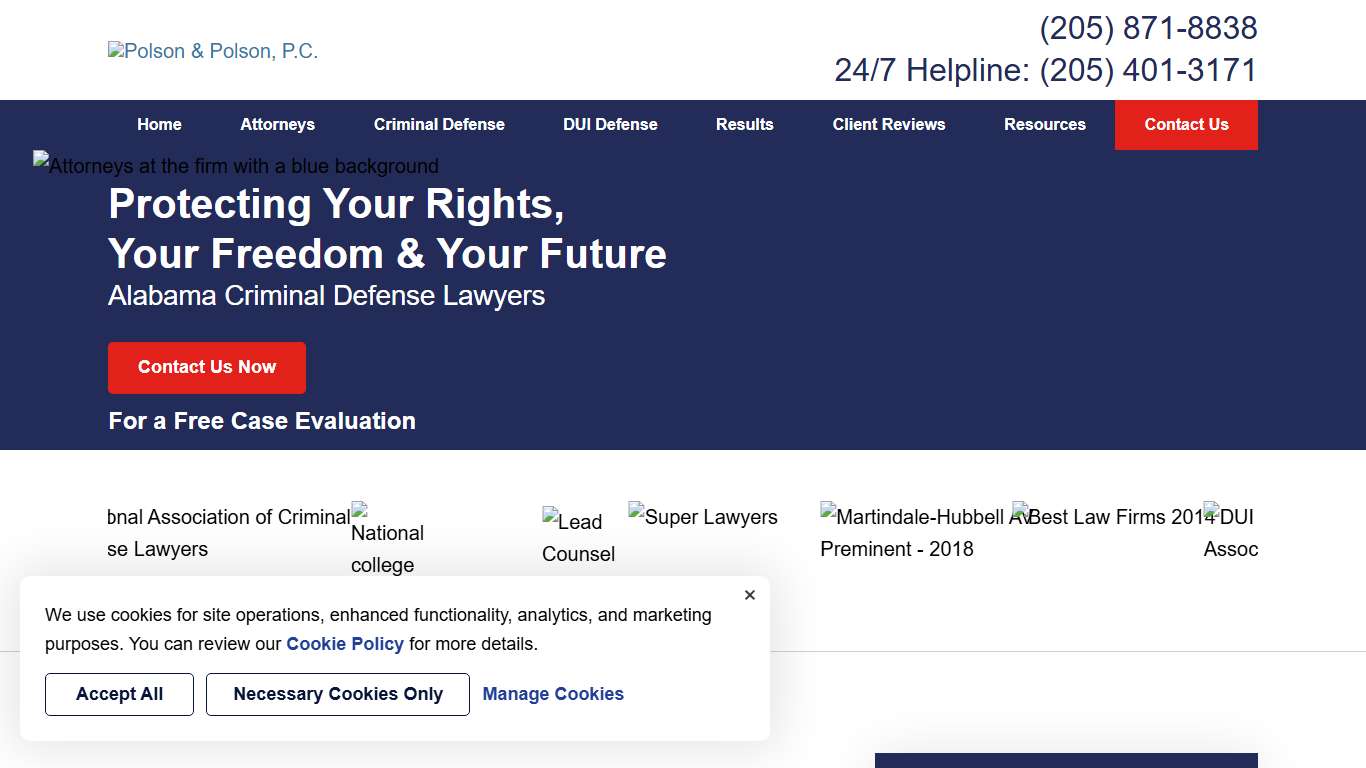Viewport: 1366px width, 768px height.
Task: Click the red Contact Us nav button
Action: coord(1186,125)
